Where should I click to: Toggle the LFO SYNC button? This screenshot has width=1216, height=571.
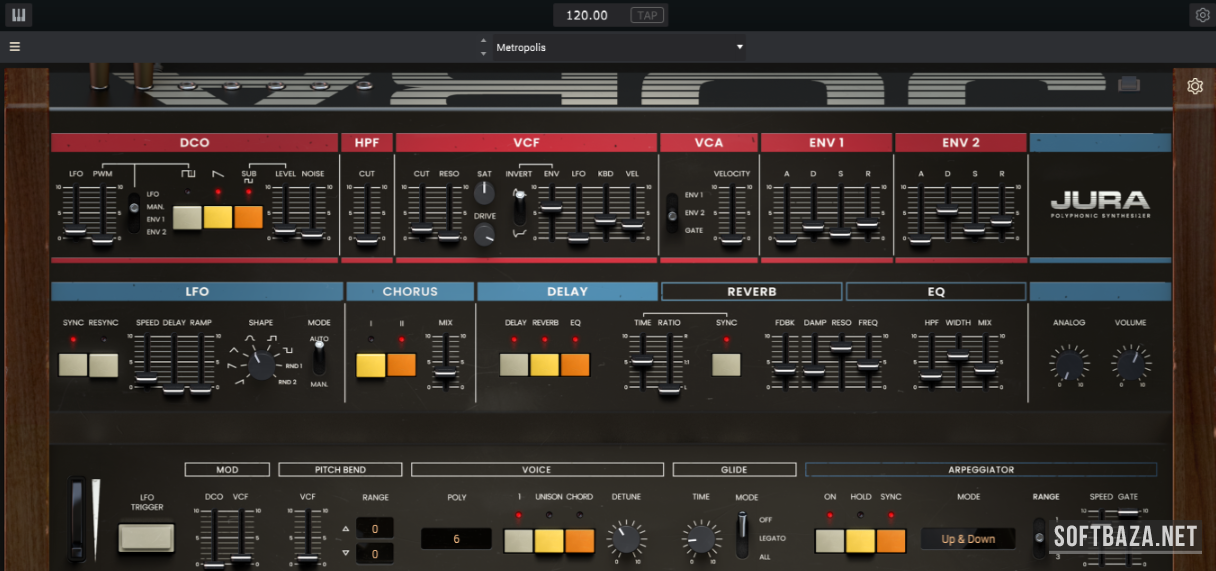tap(73, 365)
